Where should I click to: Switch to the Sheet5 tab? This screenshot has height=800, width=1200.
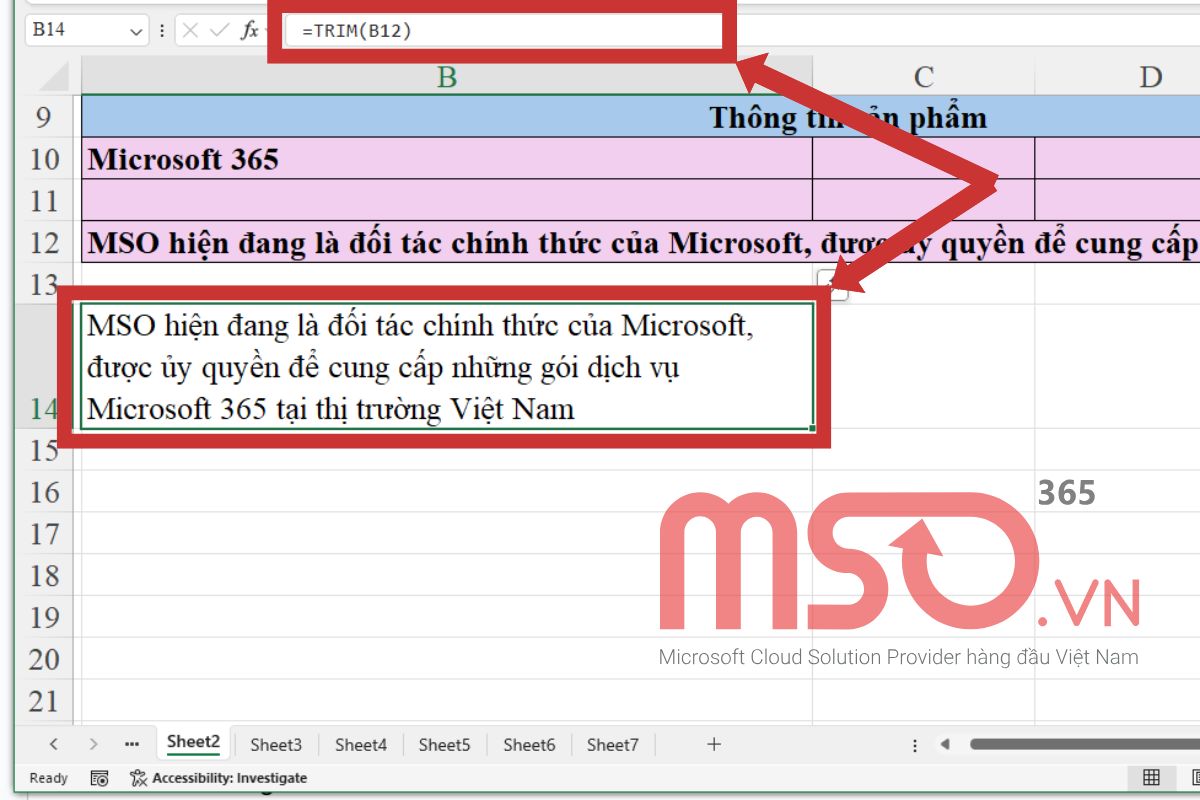444,744
